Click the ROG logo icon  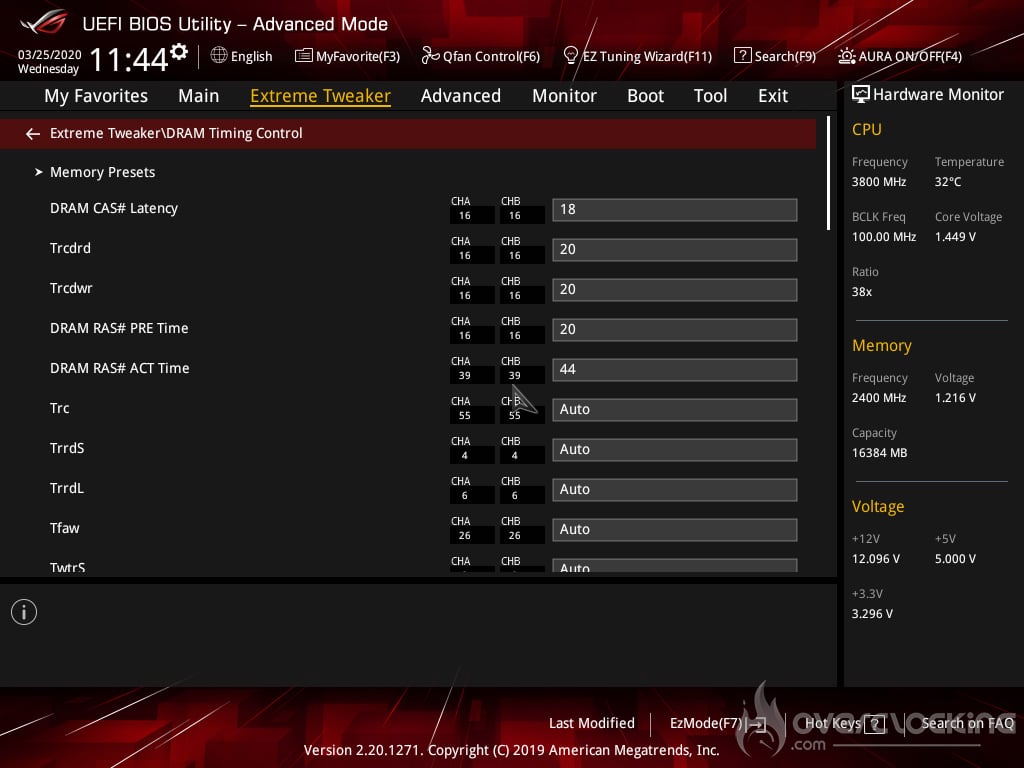(43, 23)
